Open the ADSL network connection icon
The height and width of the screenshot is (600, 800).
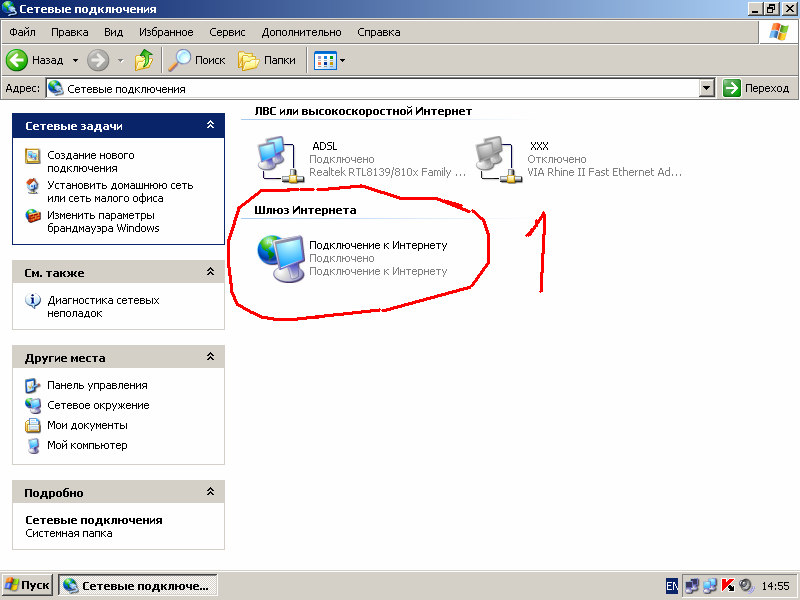275,159
